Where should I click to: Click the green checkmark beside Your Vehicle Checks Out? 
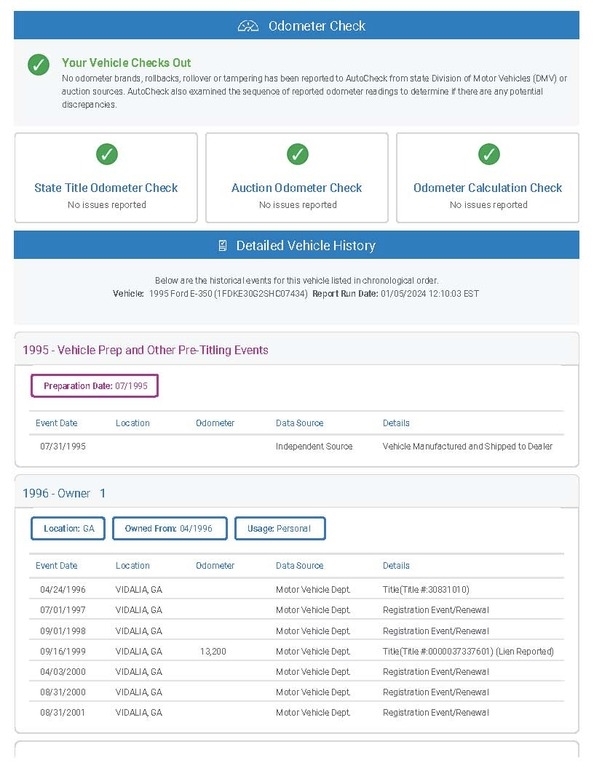pyautogui.click(x=39, y=65)
